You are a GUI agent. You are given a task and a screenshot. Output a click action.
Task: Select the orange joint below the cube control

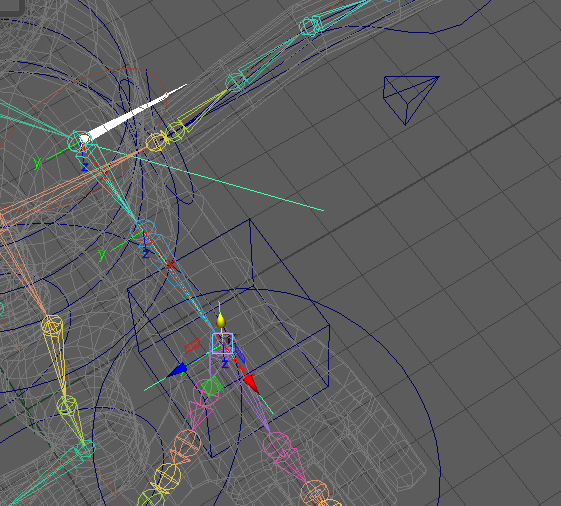[187, 443]
